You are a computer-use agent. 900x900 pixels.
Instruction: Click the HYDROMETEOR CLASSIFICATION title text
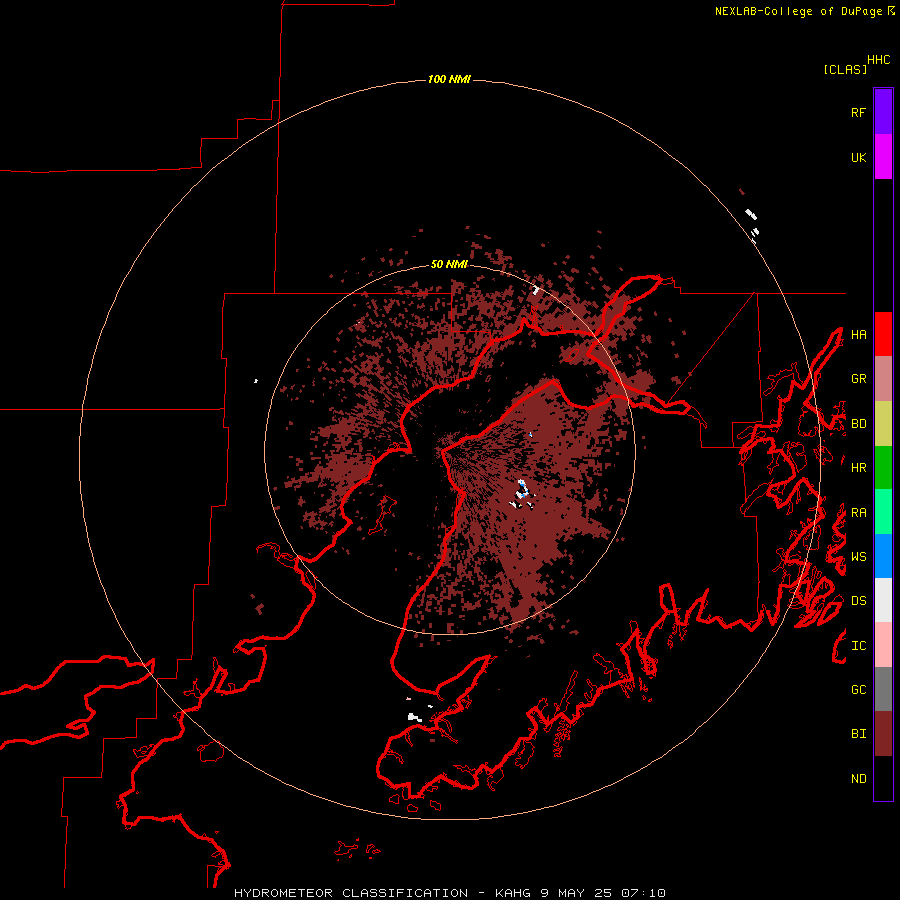coord(351,893)
